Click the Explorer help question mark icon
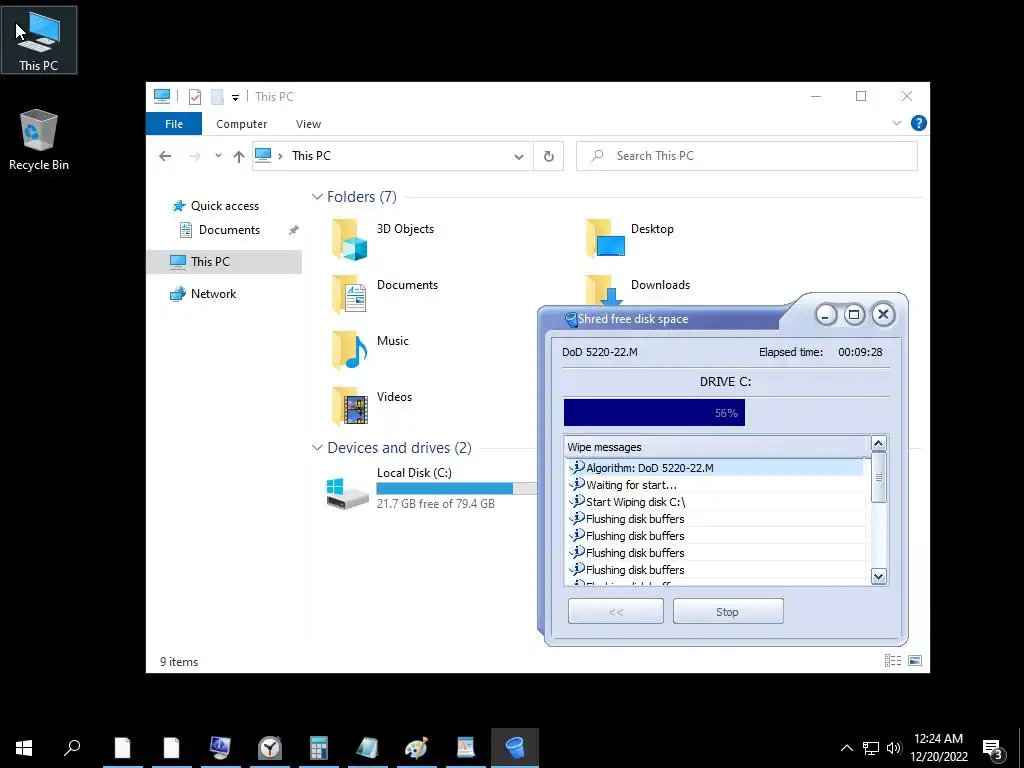The width and height of the screenshot is (1024, 768). [x=918, y=123]
